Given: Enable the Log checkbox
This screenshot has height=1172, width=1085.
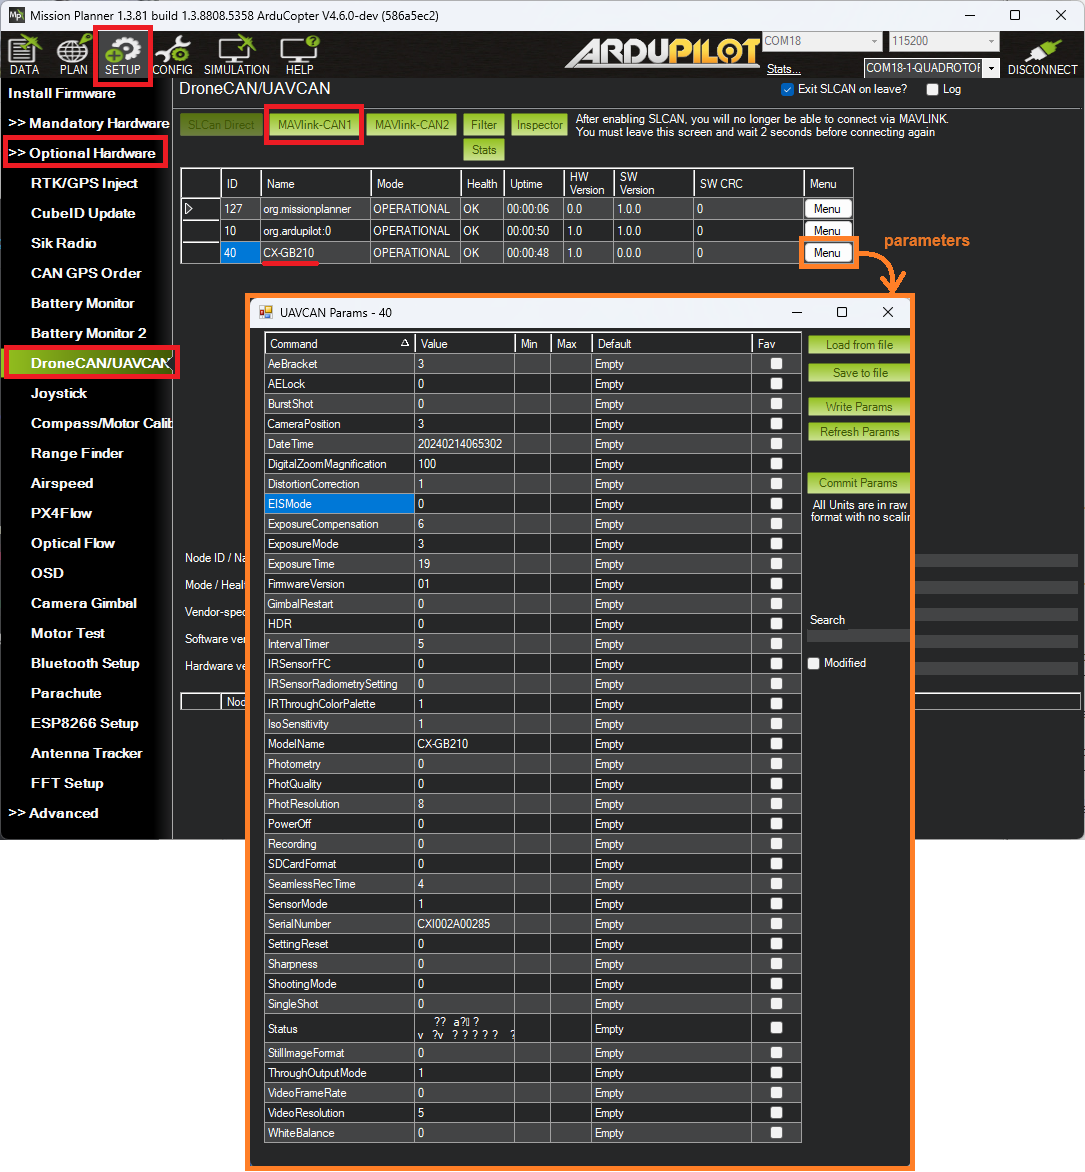Looking at the screenshot, I should [x=933, y=89].
